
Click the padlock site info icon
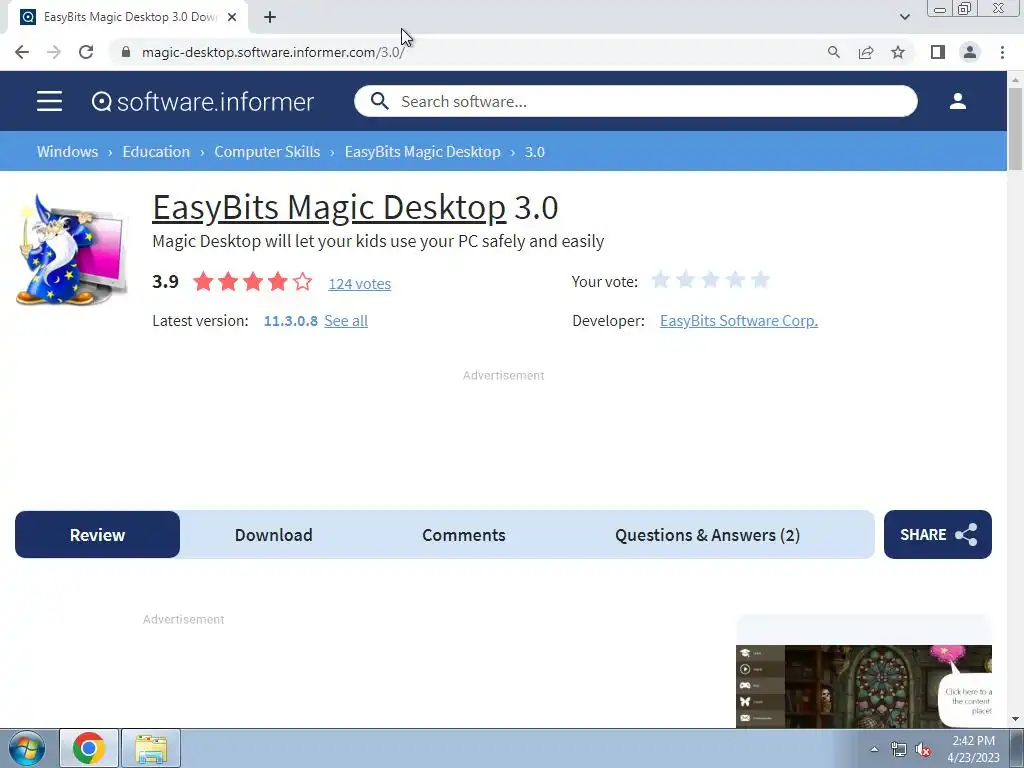coord(126,52)
